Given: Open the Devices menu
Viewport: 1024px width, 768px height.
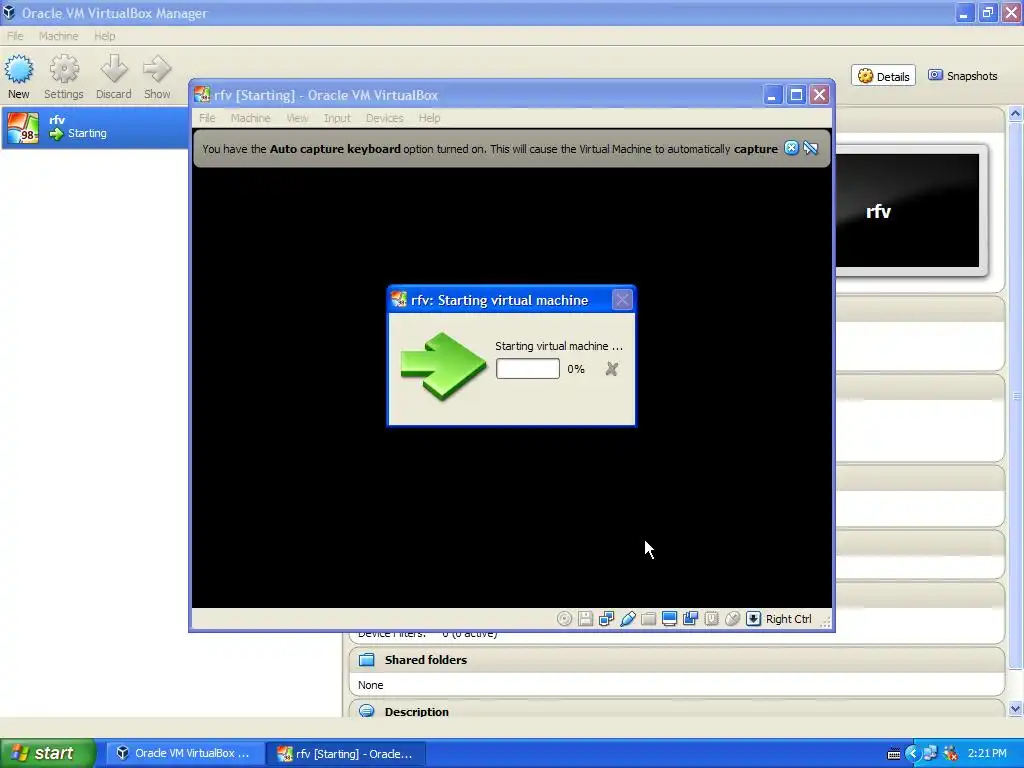Looking at the screenshot, I should 384,118.
